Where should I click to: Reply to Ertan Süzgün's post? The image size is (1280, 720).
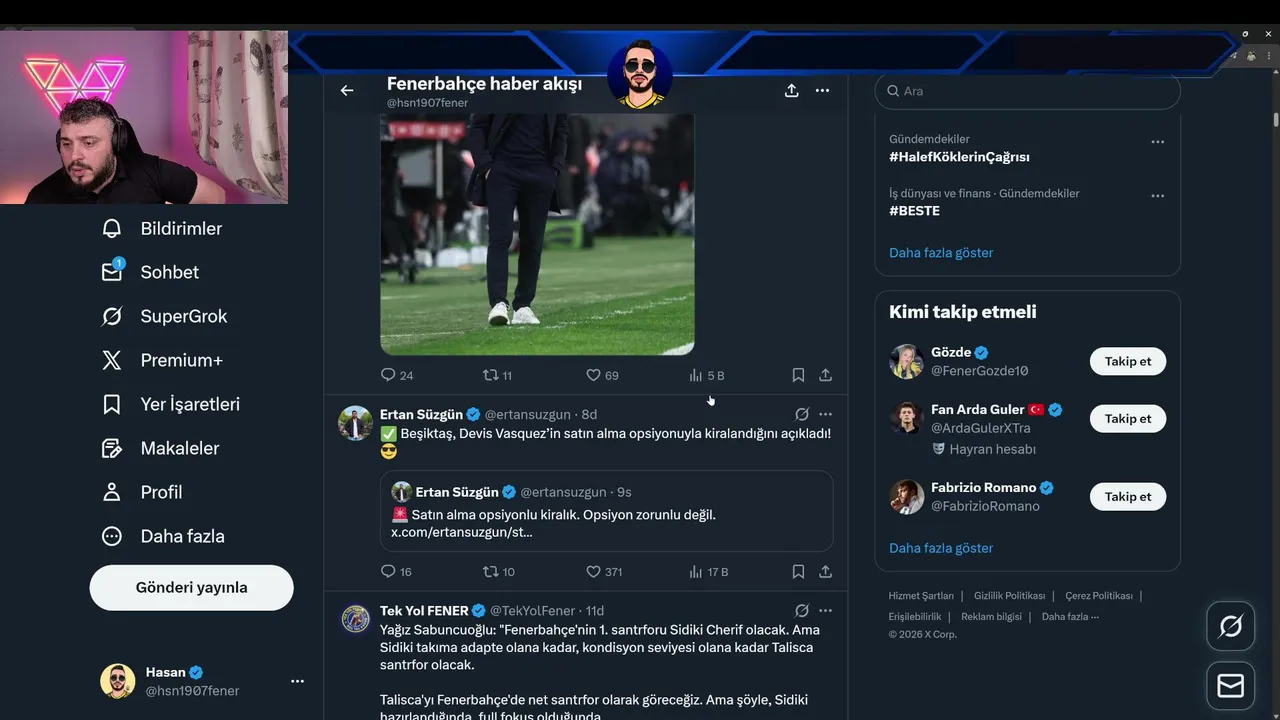(389, 572)
